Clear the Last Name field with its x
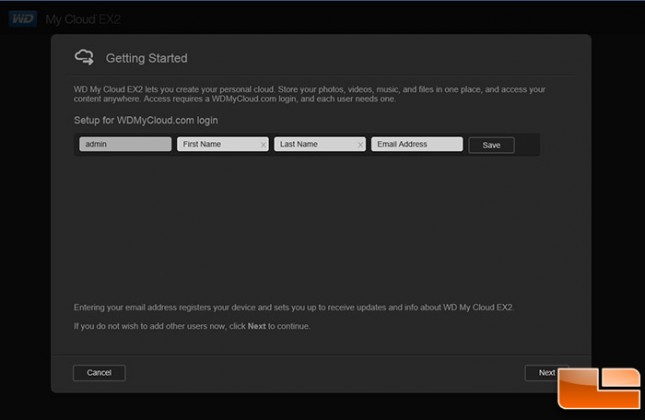 pos(360,144)
